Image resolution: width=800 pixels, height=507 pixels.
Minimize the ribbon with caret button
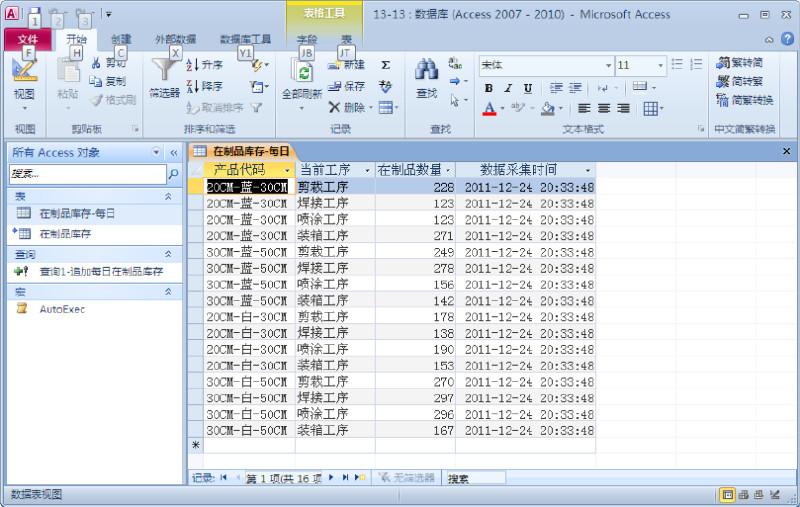tap(769, 39)
